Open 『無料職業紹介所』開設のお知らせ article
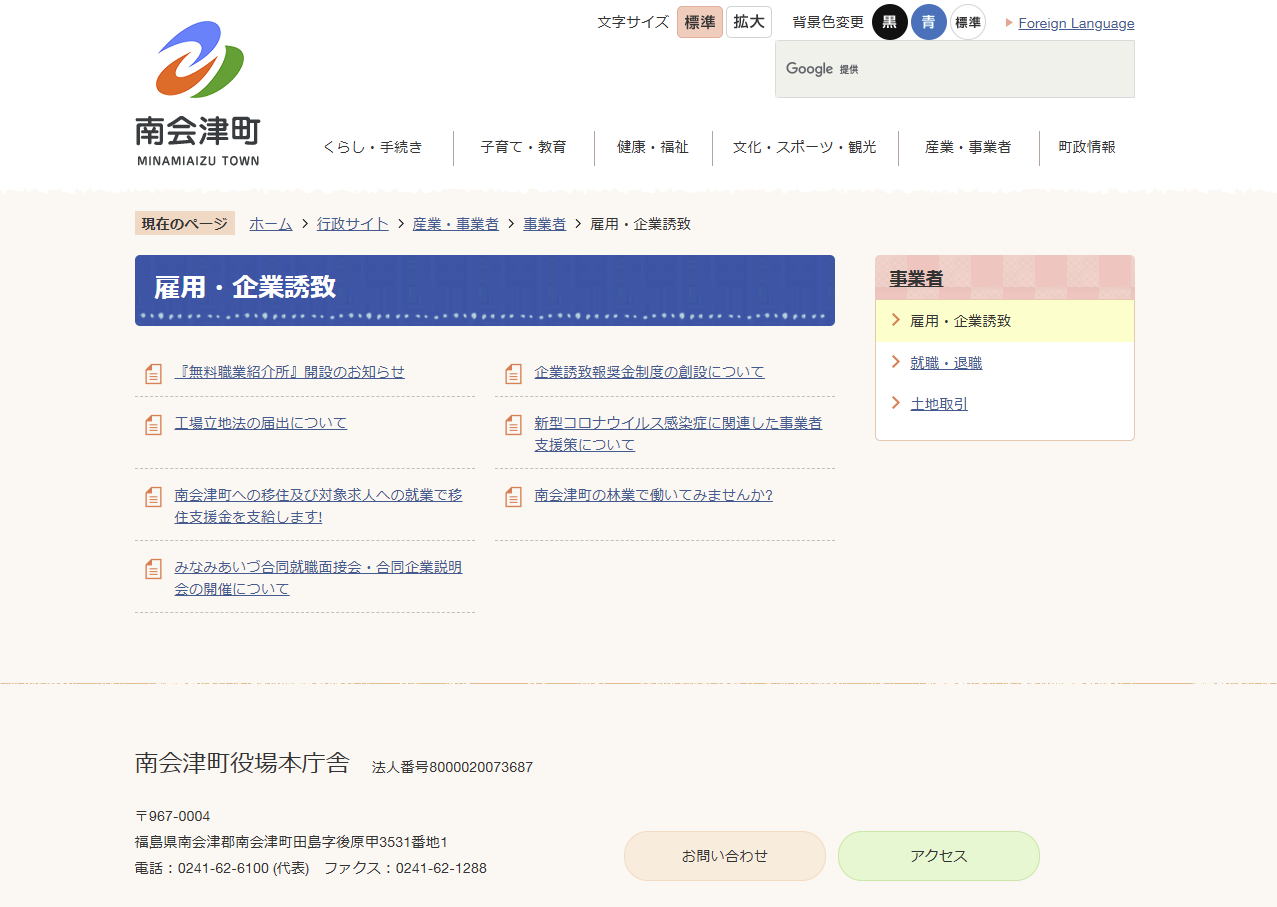Viewport: 1277px width, 907px height. tap(290, 372)
